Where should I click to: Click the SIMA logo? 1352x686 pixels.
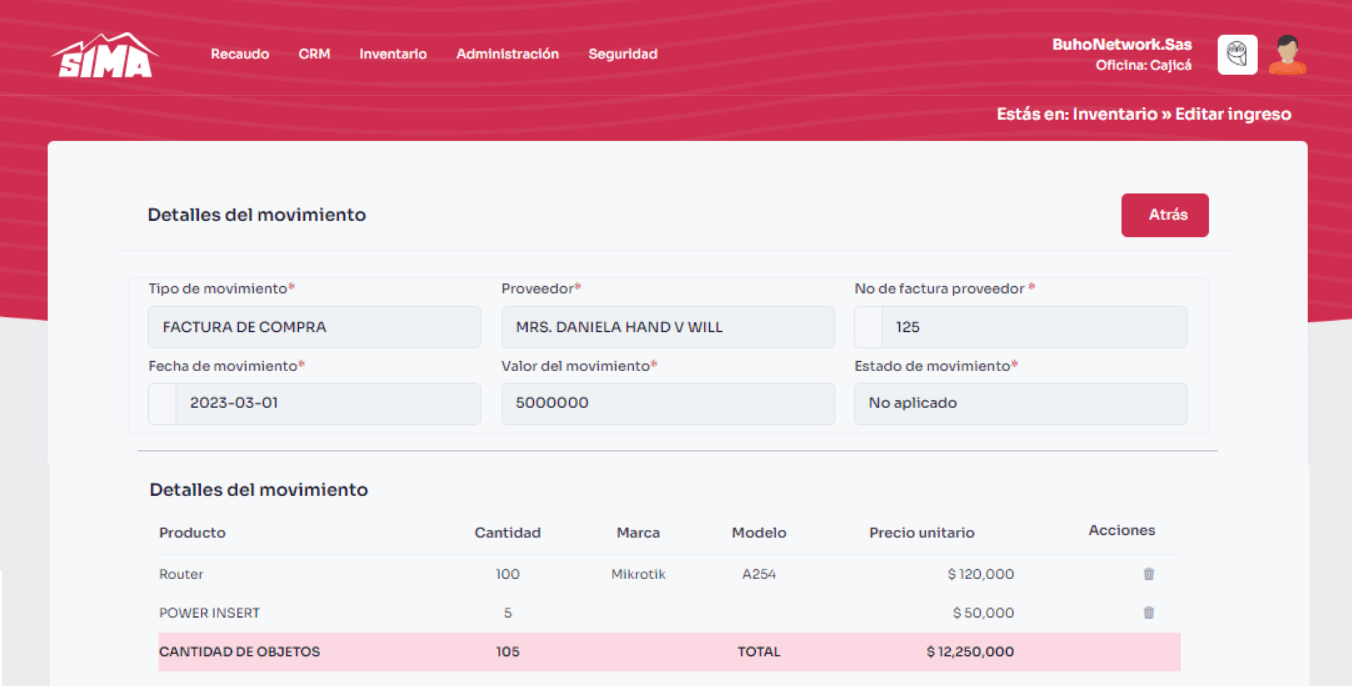point(105,56)
